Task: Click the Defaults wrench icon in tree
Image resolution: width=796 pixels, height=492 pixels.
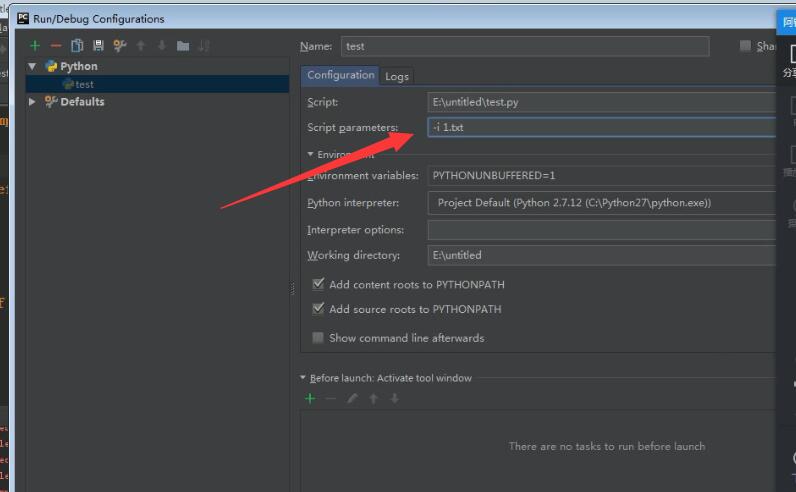Action: (51, 102)
